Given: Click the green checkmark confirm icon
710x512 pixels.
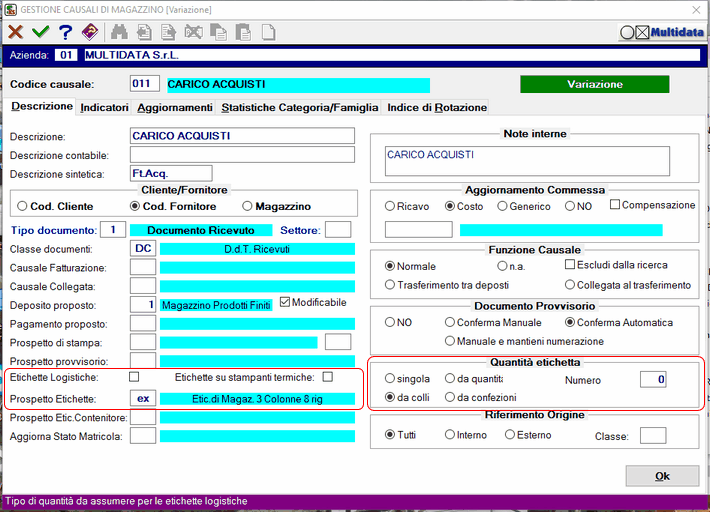Looking at the screenshot, I should (41, 32).
